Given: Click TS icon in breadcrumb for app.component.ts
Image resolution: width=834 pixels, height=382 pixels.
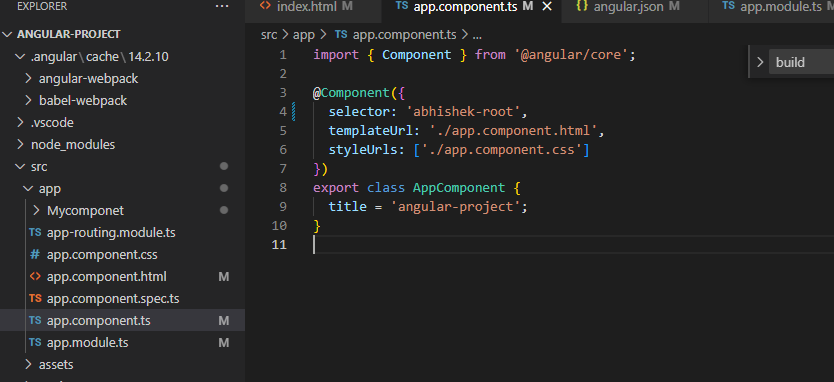Looking at the screenshot, I should coord(341,35).
